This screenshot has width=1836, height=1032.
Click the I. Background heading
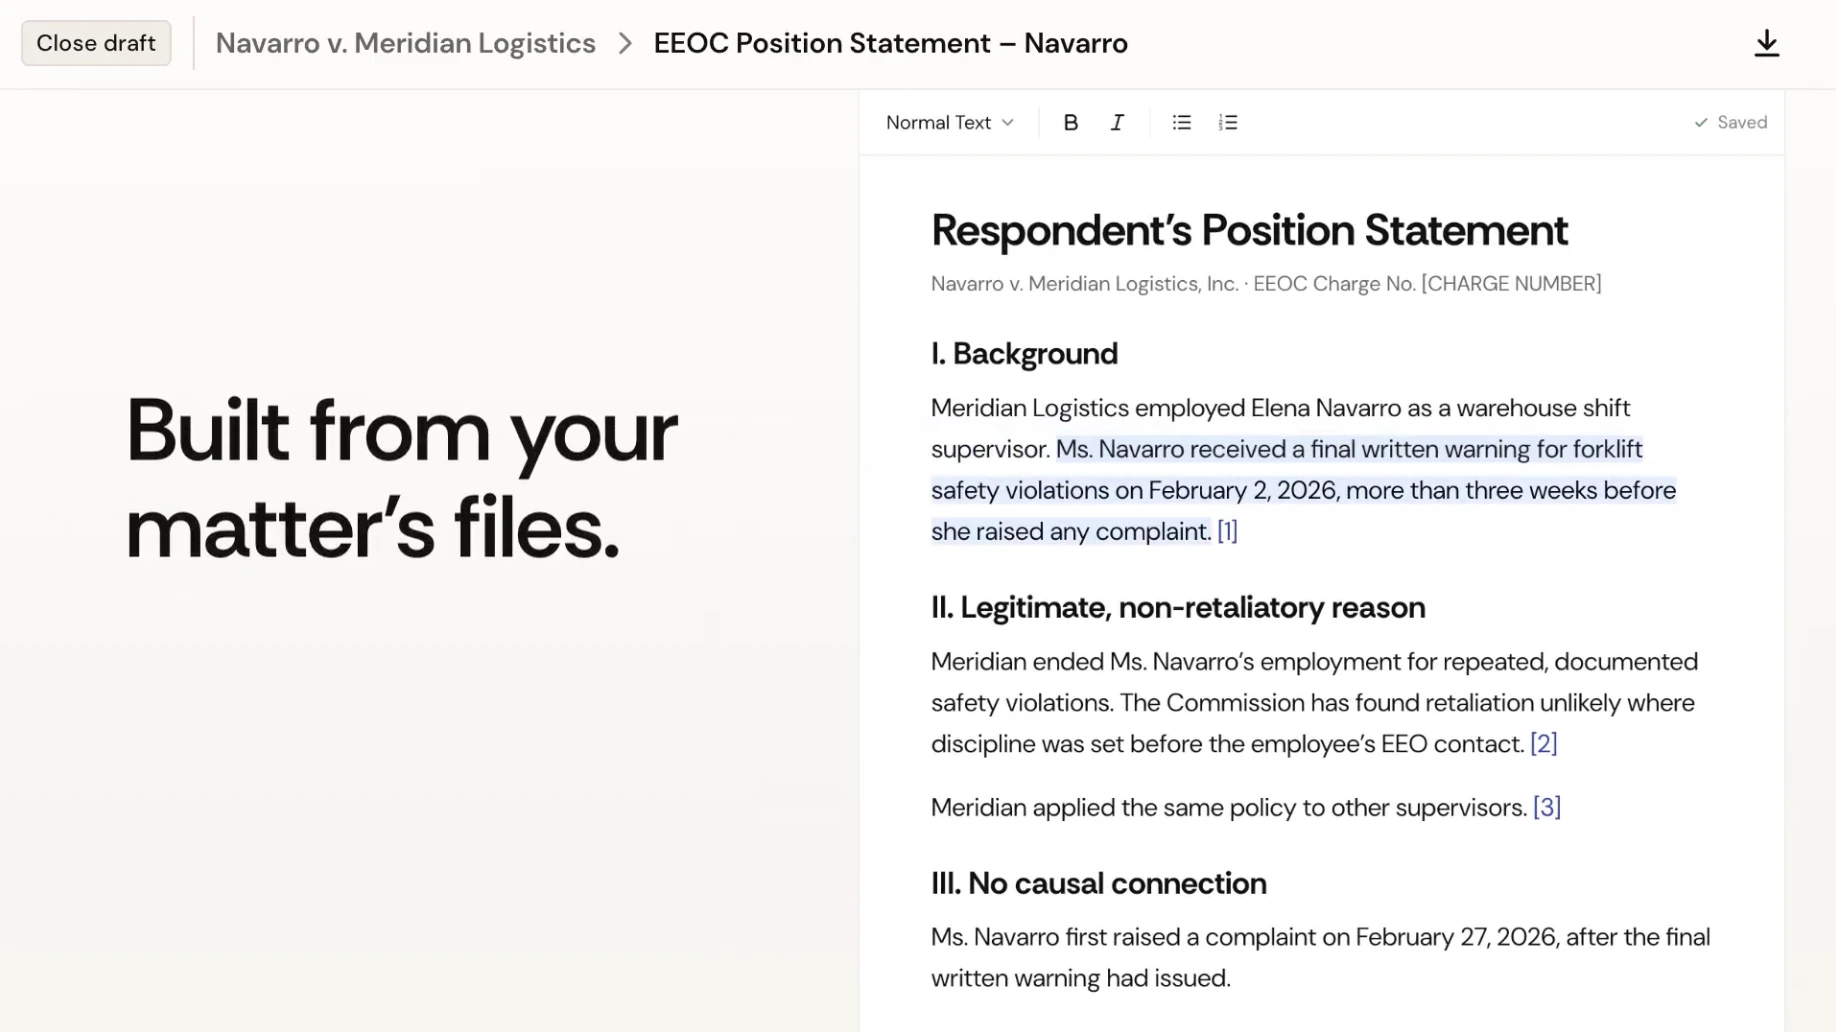pyautogui.click(x=1024, y=353)
